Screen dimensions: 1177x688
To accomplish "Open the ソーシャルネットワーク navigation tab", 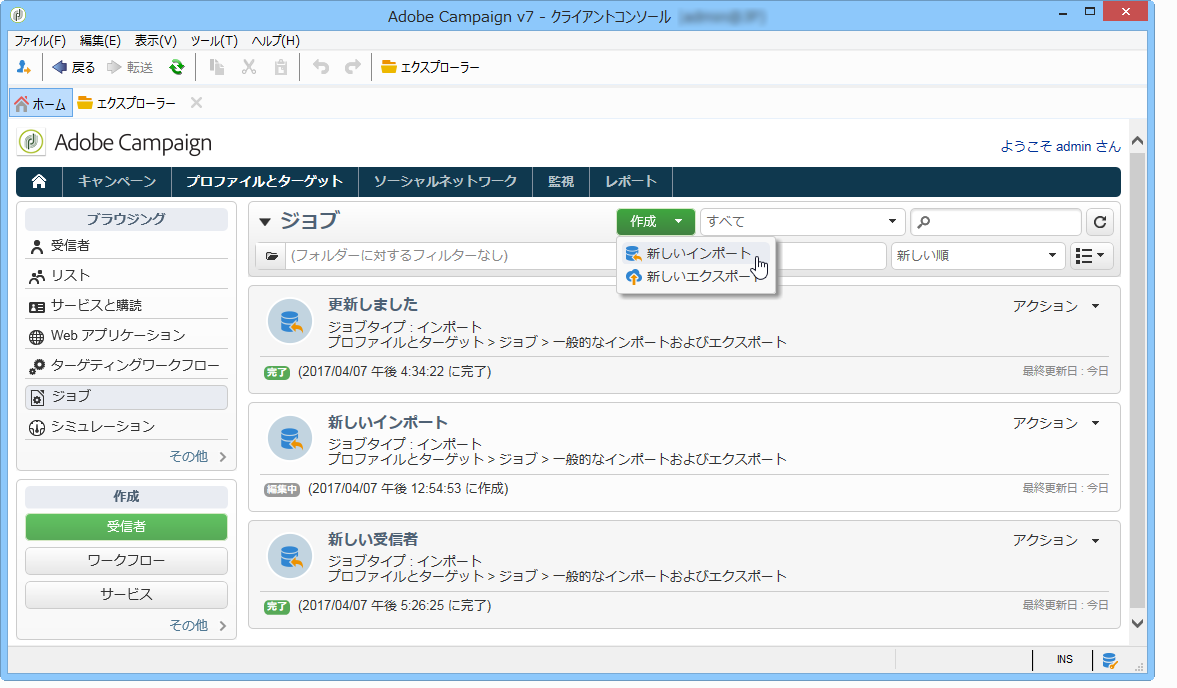I will pos(445,182).
